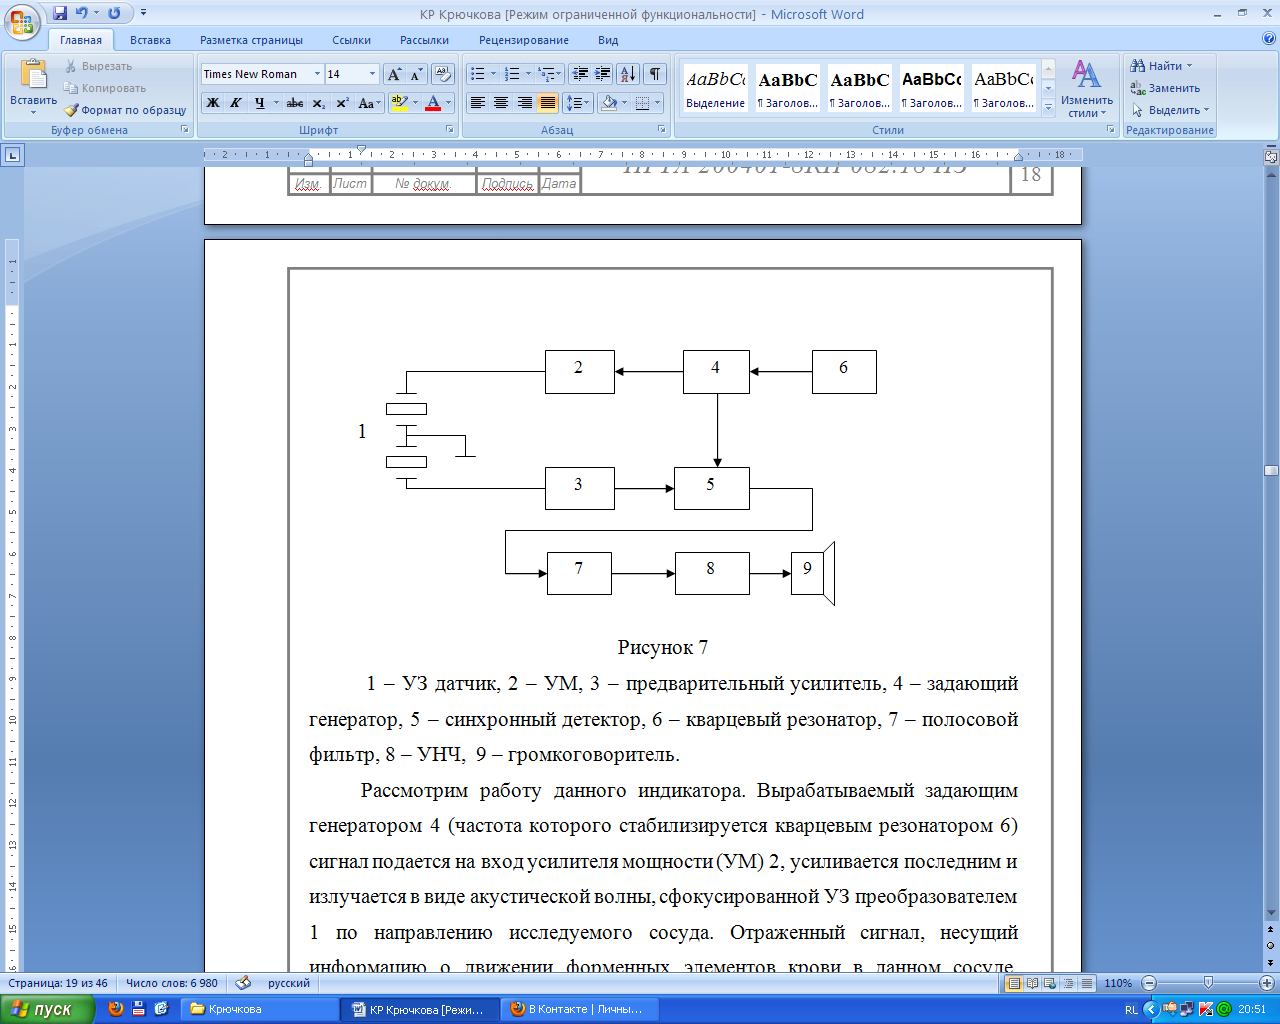Image resolution: width=1280 pixels, height=1024 pixels.
Task: Open the Шрифт dialog launcher
Action: pos(450,130)
